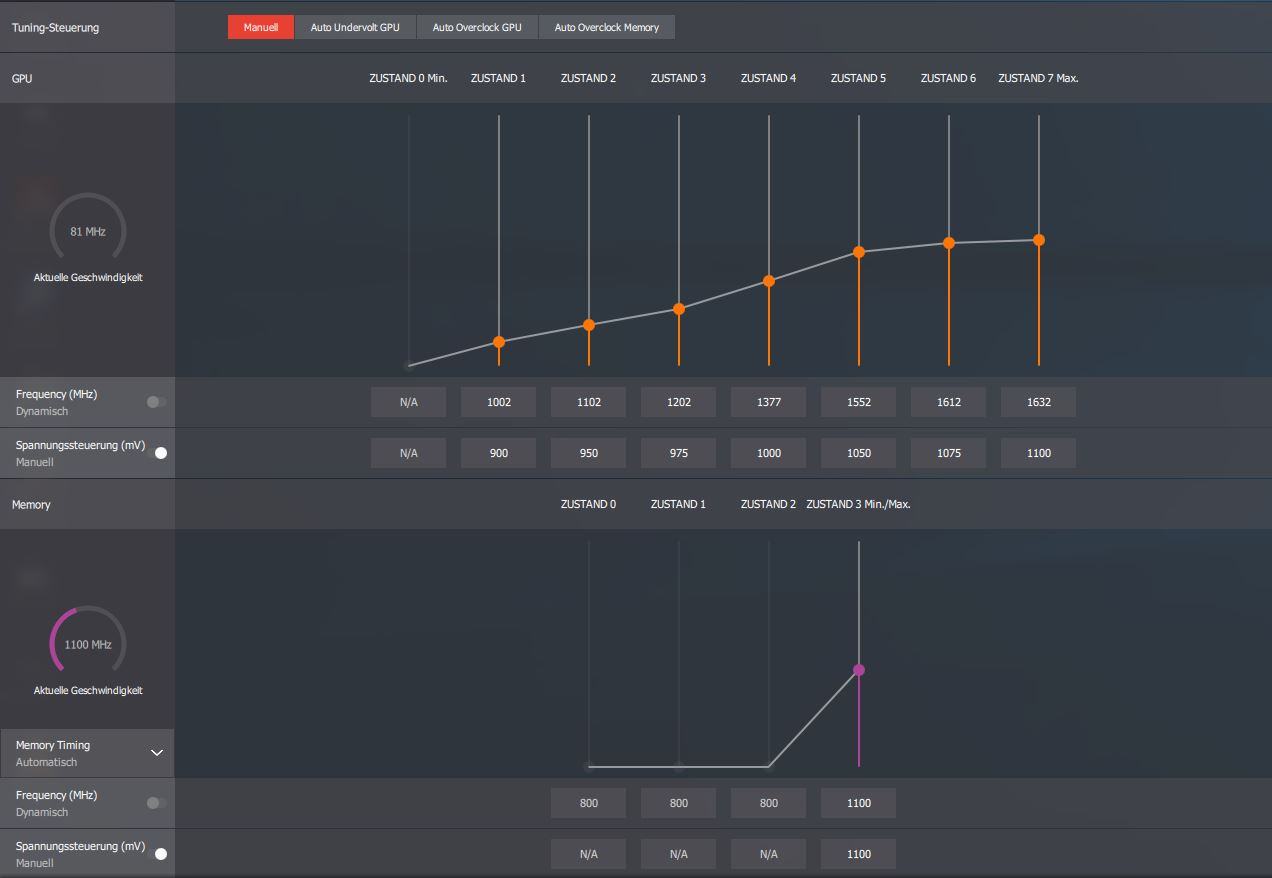Click Memory Zustand 3 frequency field 1100
This screenshot has width=1272, height=878.
[x=859, y=803]
